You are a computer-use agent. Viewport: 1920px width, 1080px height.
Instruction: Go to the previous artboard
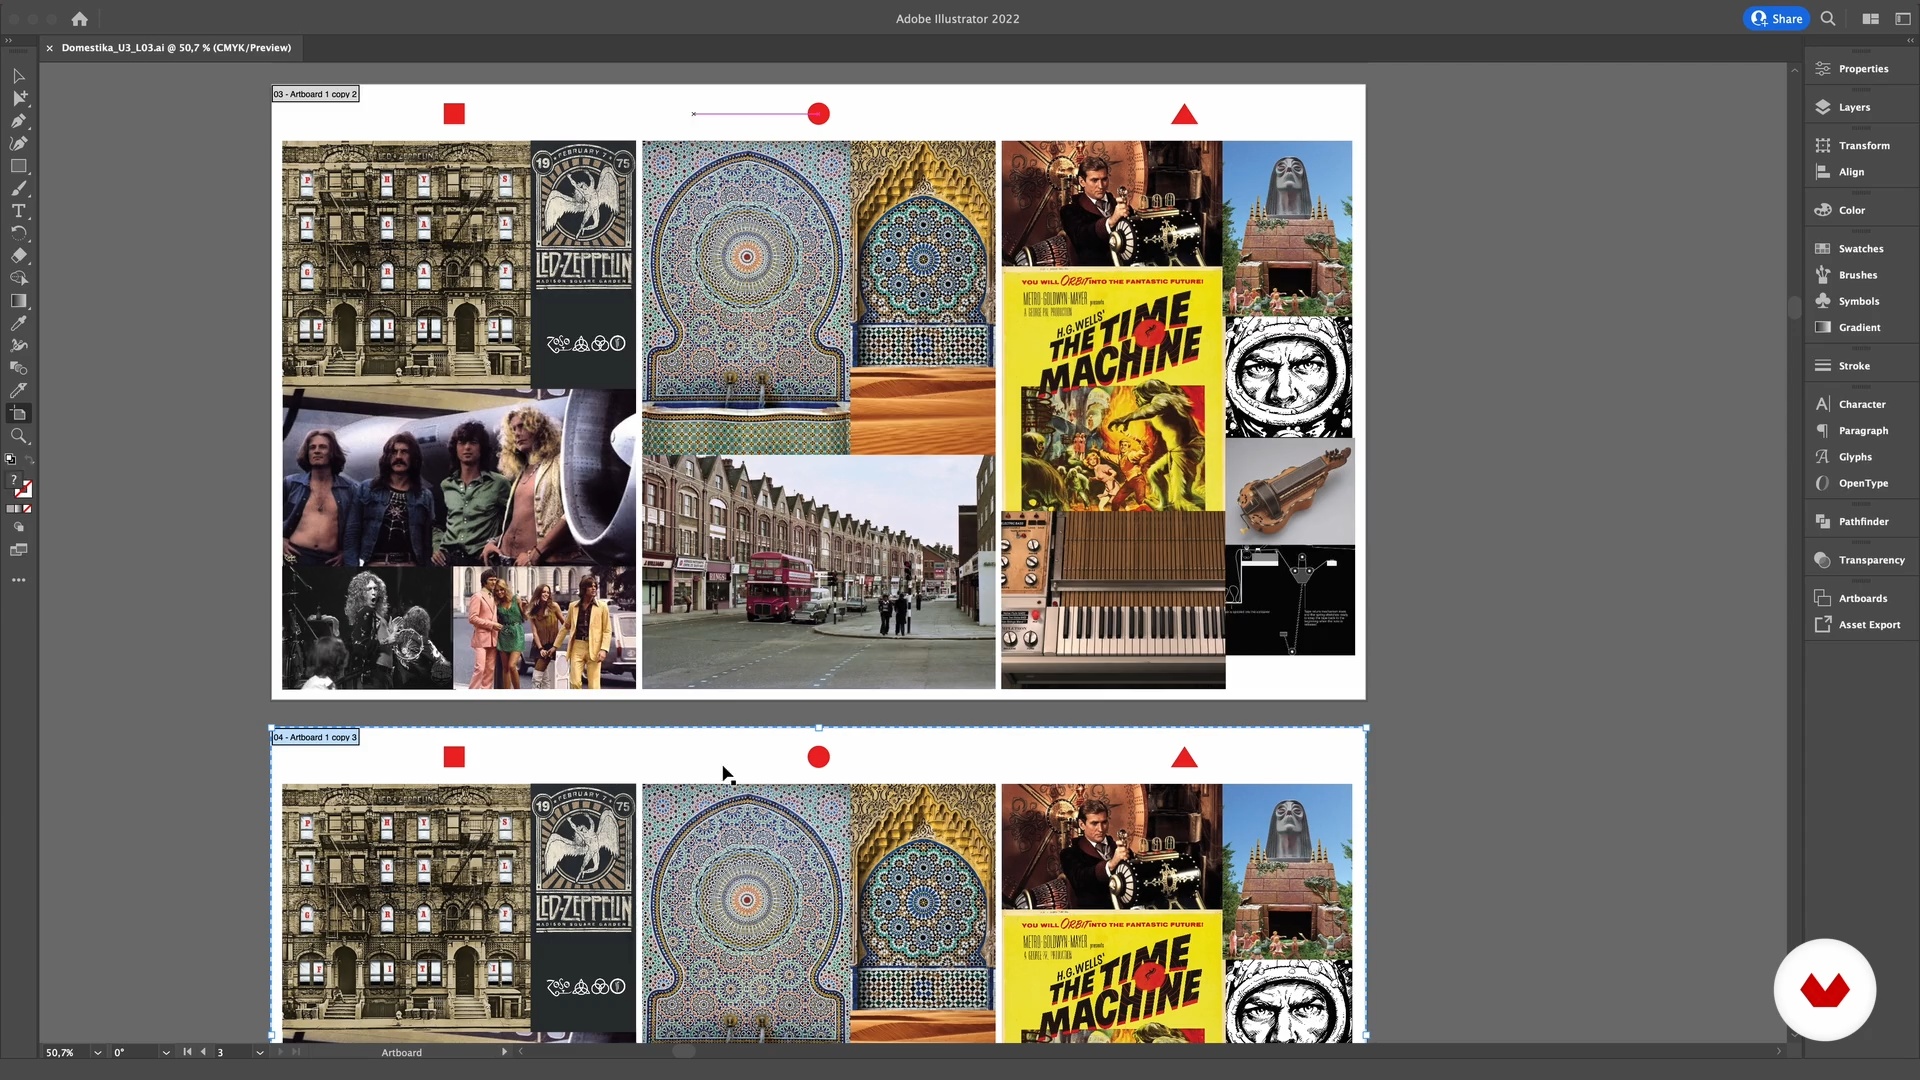click(x=203, y=1052)
